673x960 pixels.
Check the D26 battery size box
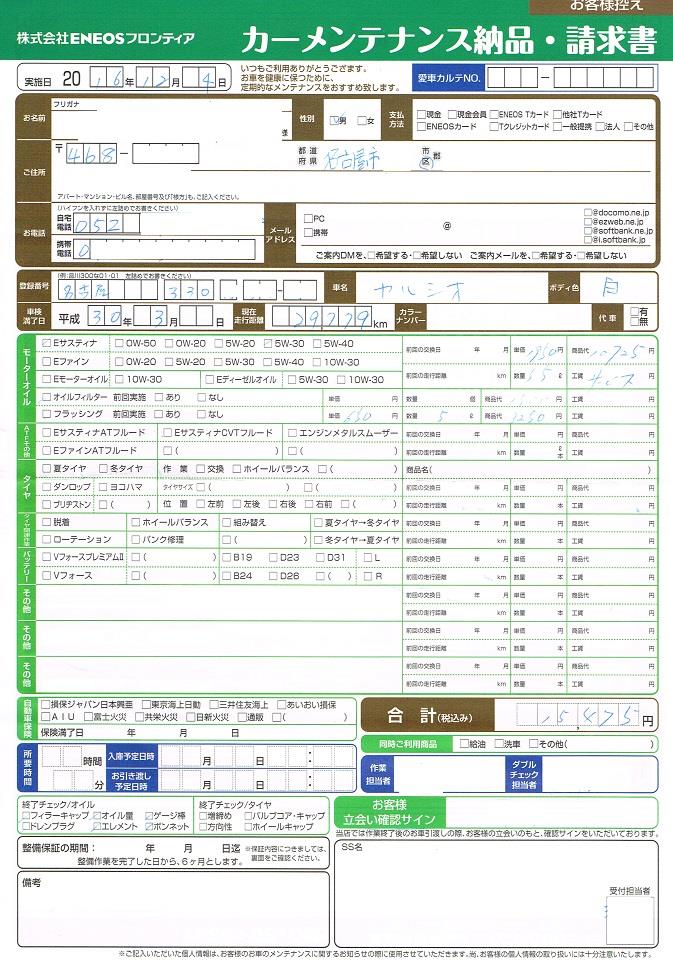tap(273, 576)
